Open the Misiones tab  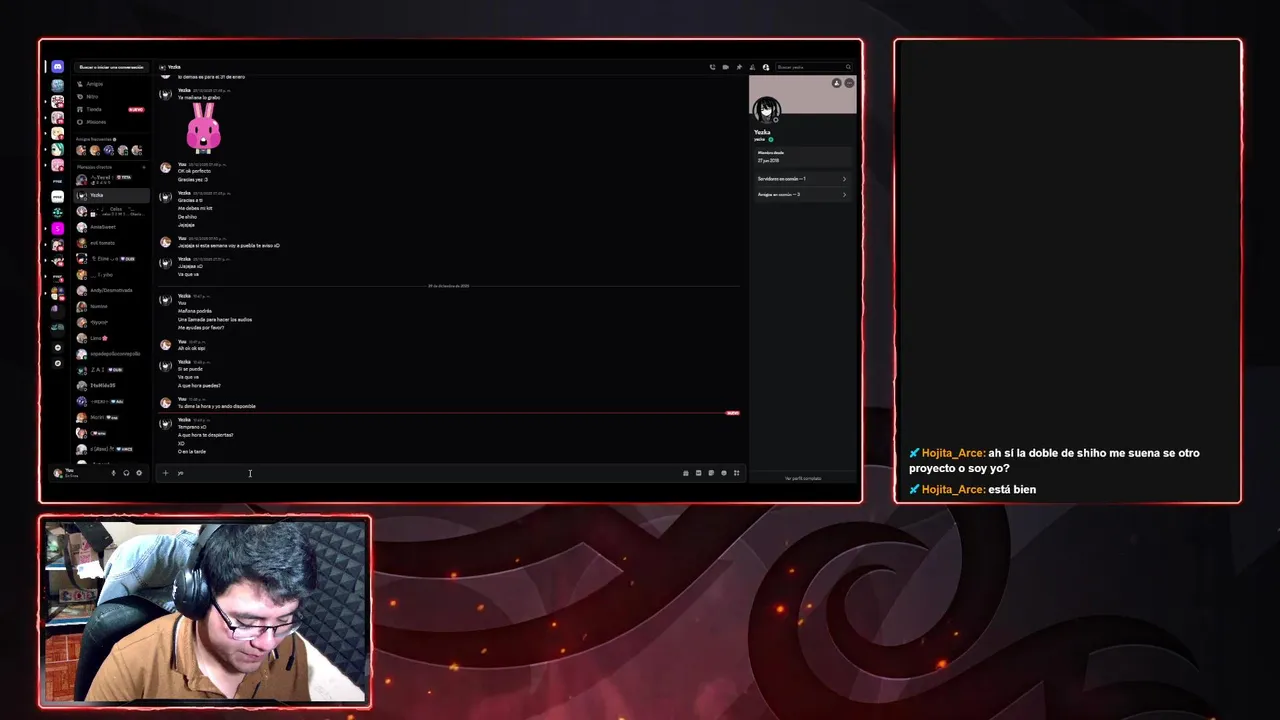(112, 122)
